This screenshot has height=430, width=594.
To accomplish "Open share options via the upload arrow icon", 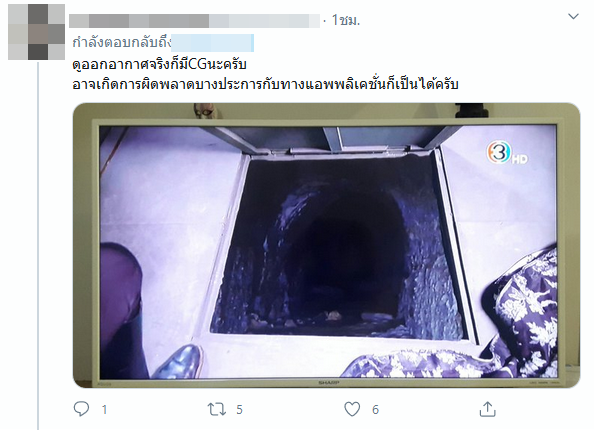I will tap(488, 409).
